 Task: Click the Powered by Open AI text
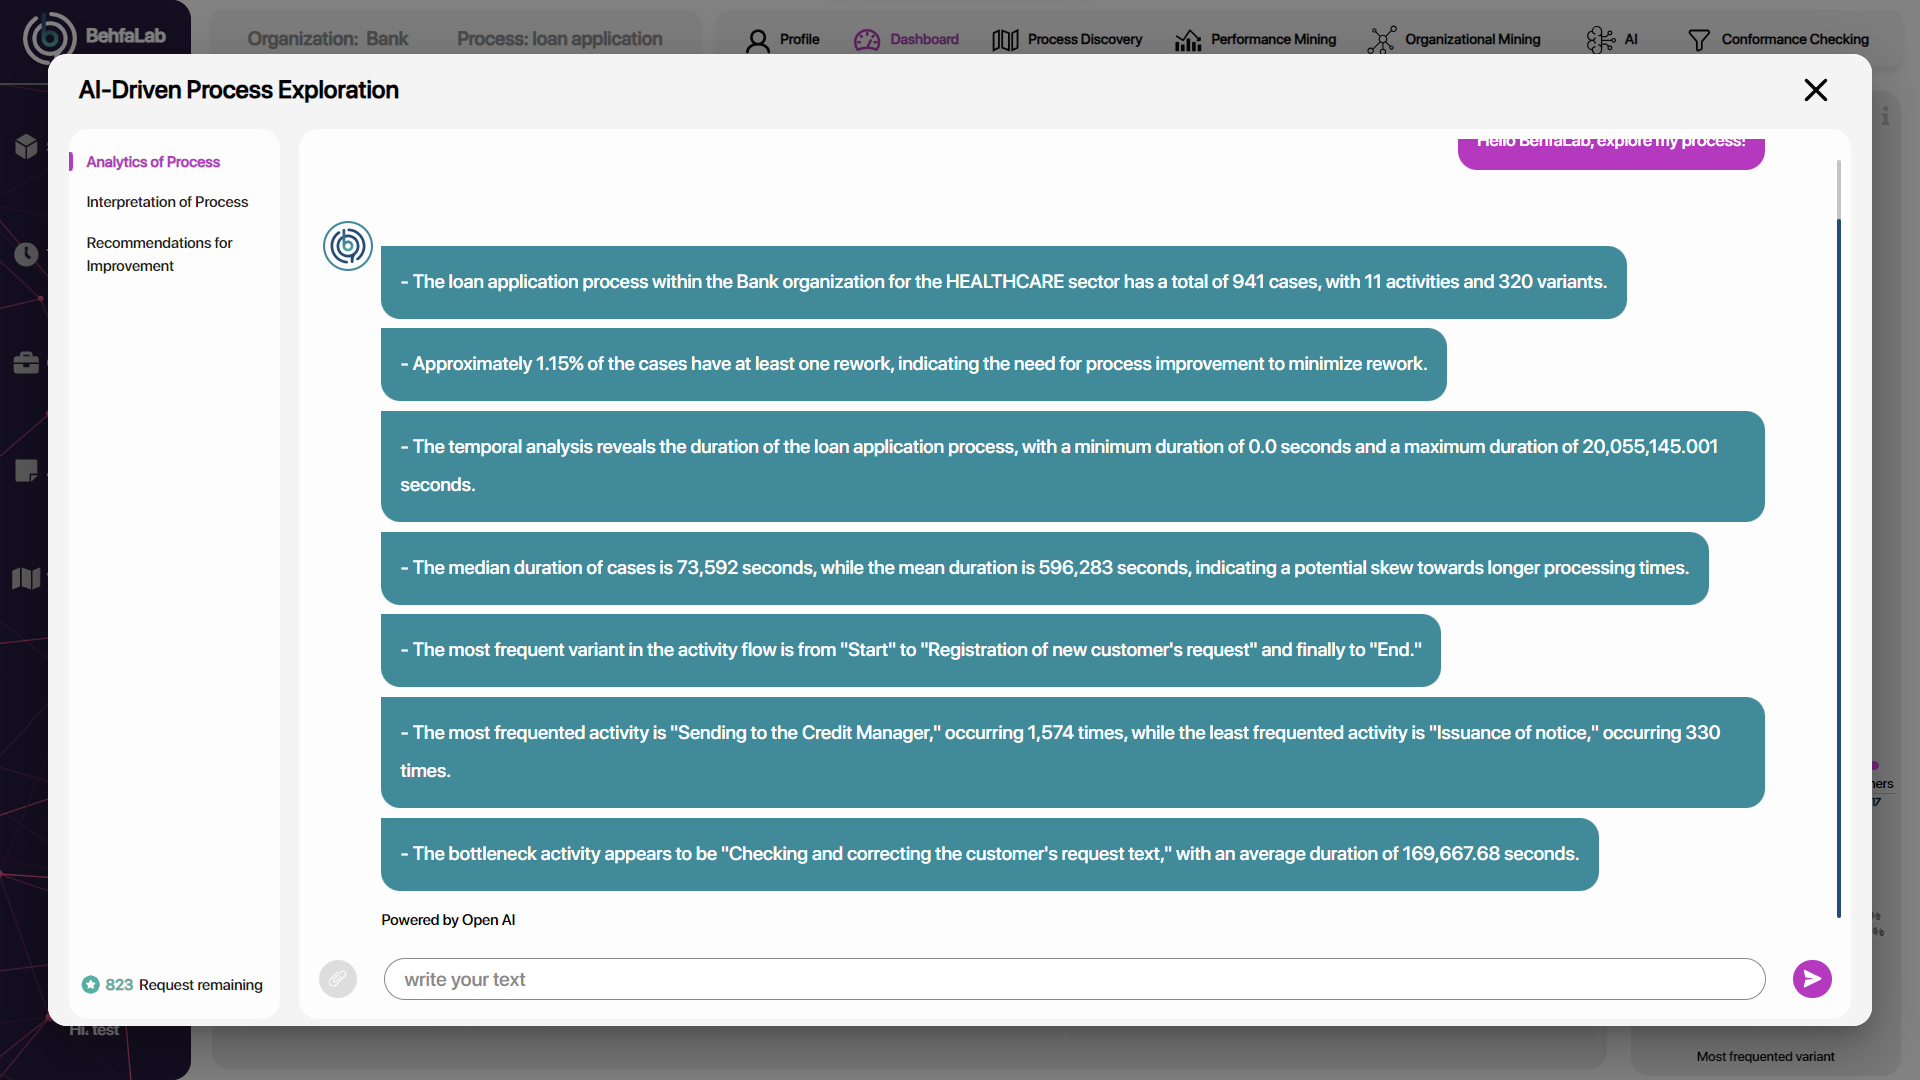click(448, 920)
